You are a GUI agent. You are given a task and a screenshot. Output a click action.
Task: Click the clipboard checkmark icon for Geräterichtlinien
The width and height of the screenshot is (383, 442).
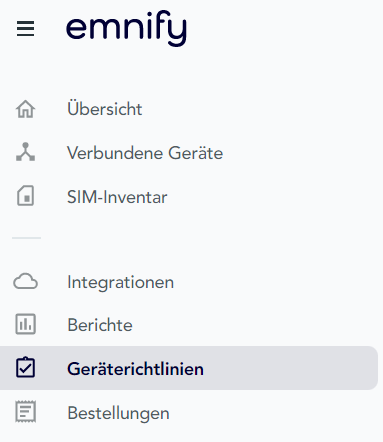pos(25,368)
